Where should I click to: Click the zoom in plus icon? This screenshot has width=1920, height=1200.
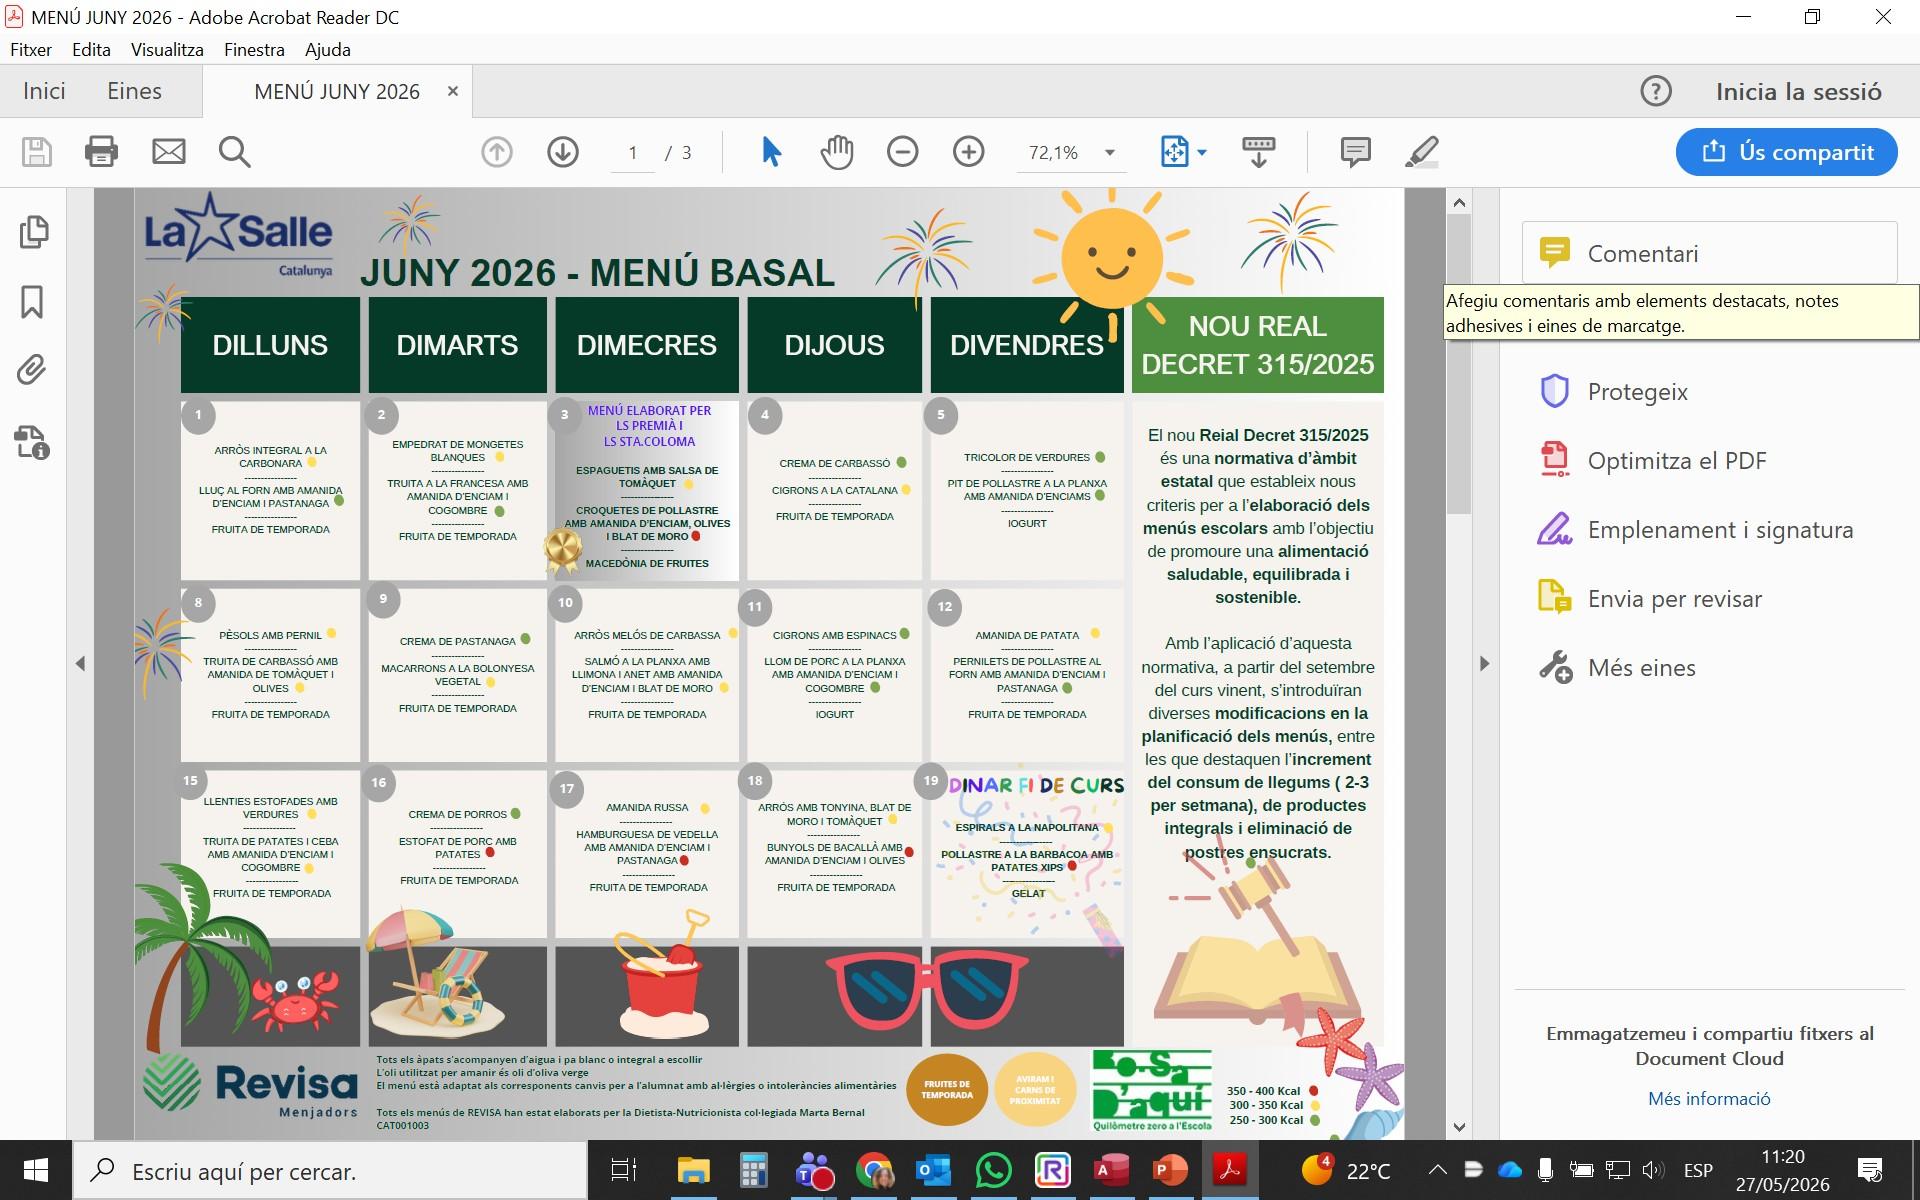968,152
